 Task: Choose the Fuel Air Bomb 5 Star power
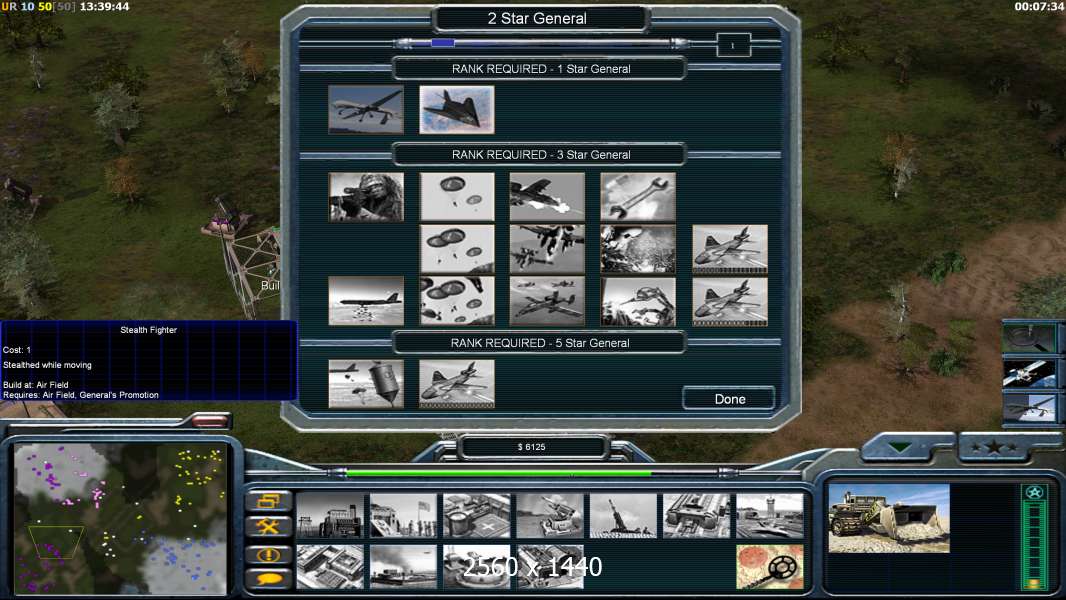366,384
